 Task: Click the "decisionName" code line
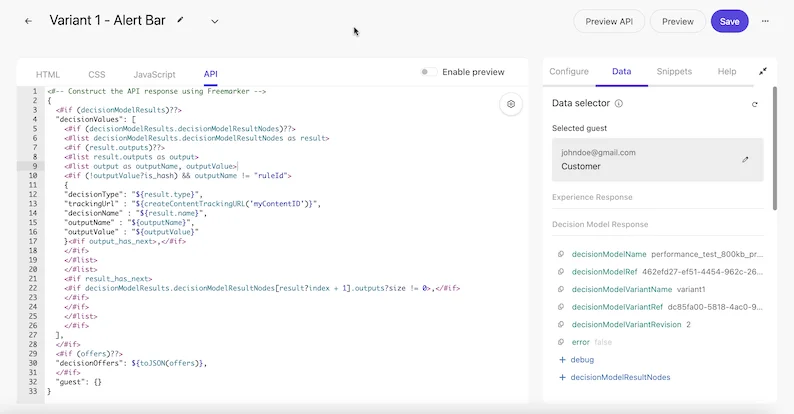point(135,213)
